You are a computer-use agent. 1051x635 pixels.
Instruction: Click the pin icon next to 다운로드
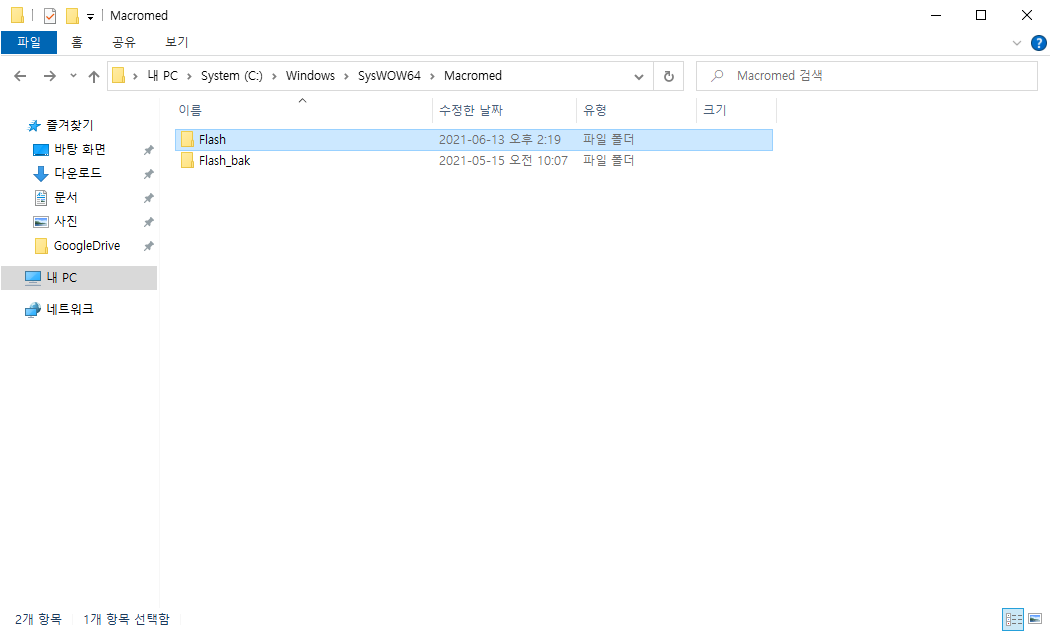coord(148,174)
